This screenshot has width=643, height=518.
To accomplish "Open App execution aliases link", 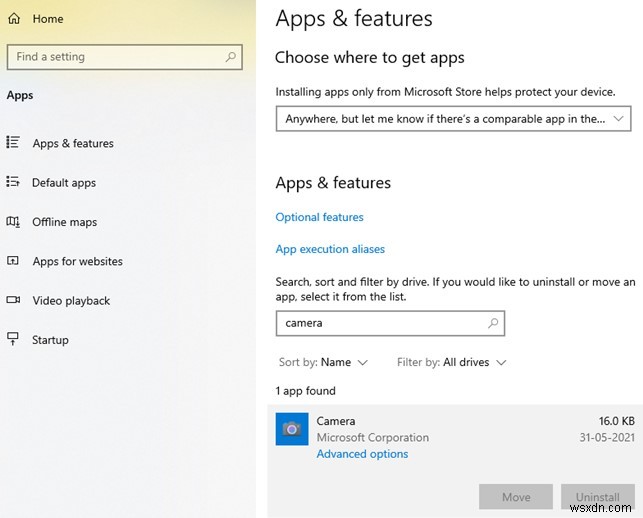I will [330, 249].
